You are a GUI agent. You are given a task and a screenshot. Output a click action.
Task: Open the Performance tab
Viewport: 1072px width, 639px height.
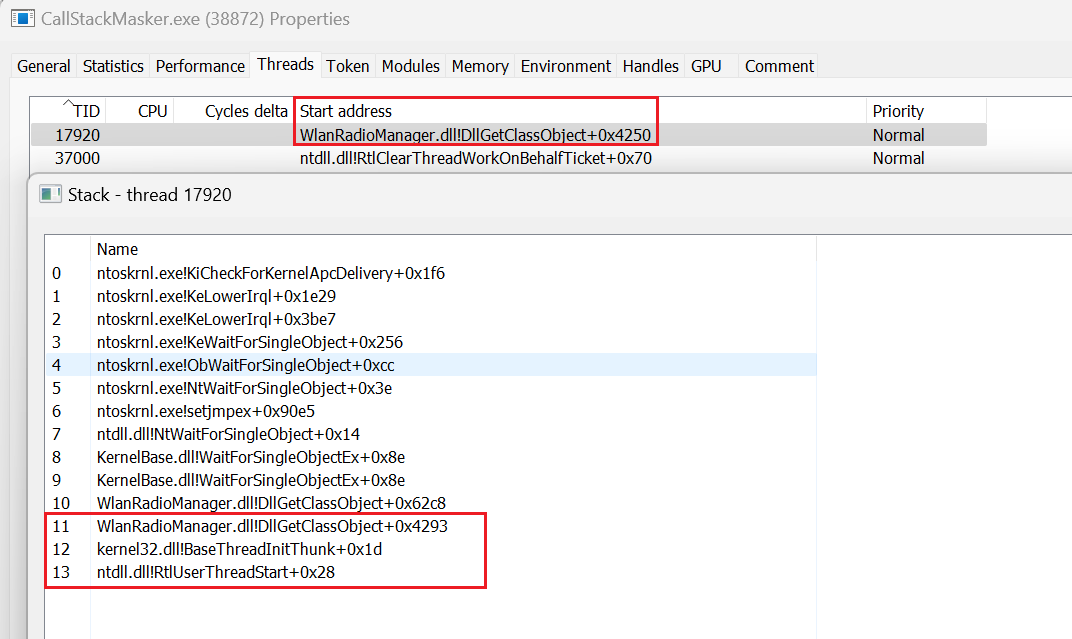click(x=200, y=65)
